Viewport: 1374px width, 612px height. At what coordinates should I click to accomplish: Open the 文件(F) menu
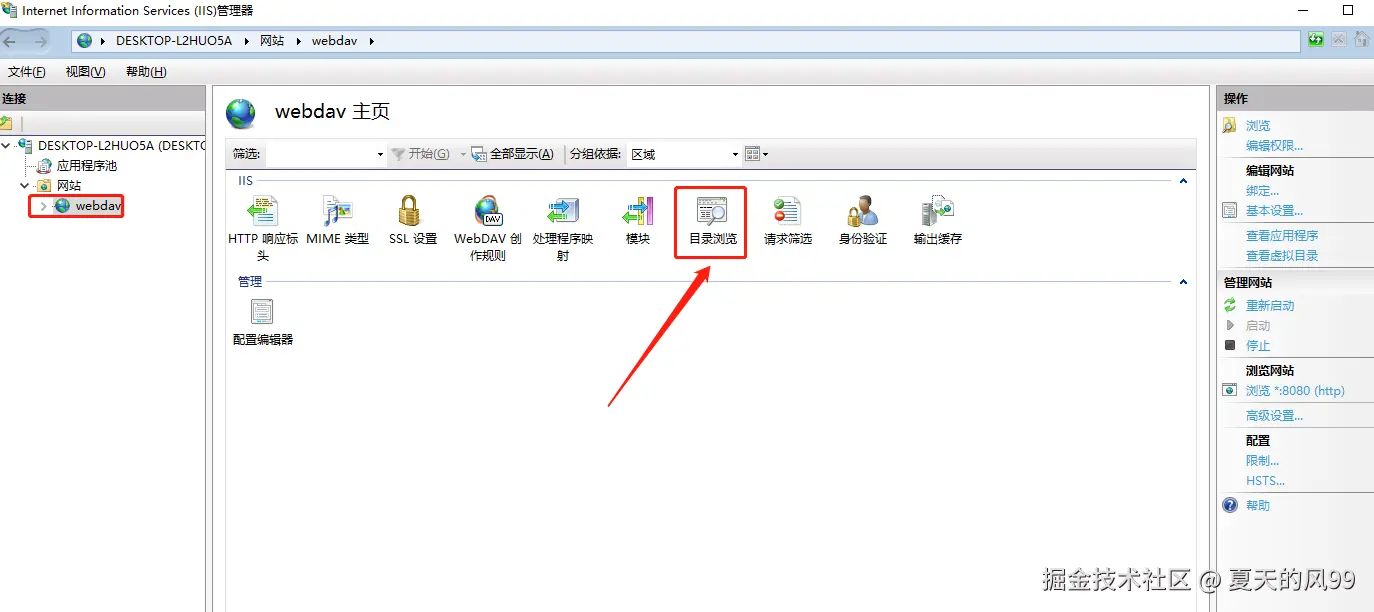(x=27, y=72)
